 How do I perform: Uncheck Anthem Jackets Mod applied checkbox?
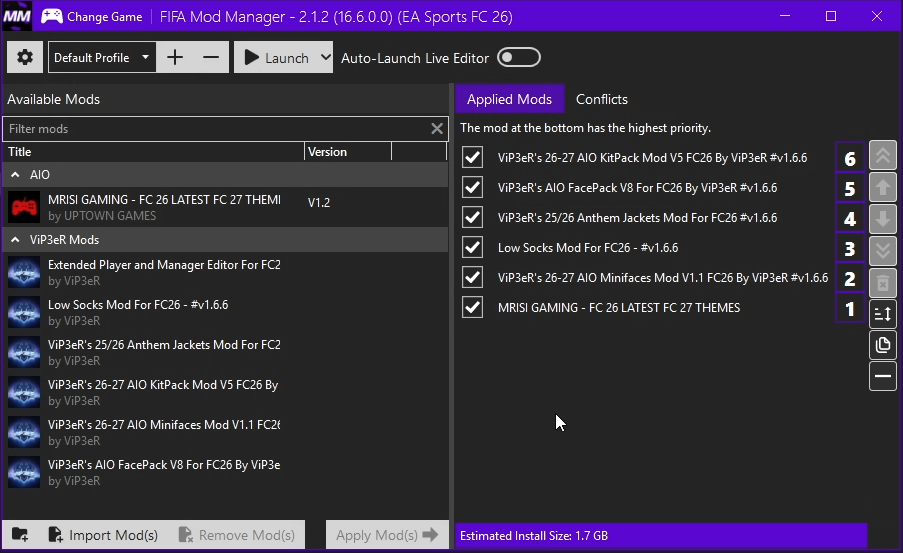tap(472, 217)
